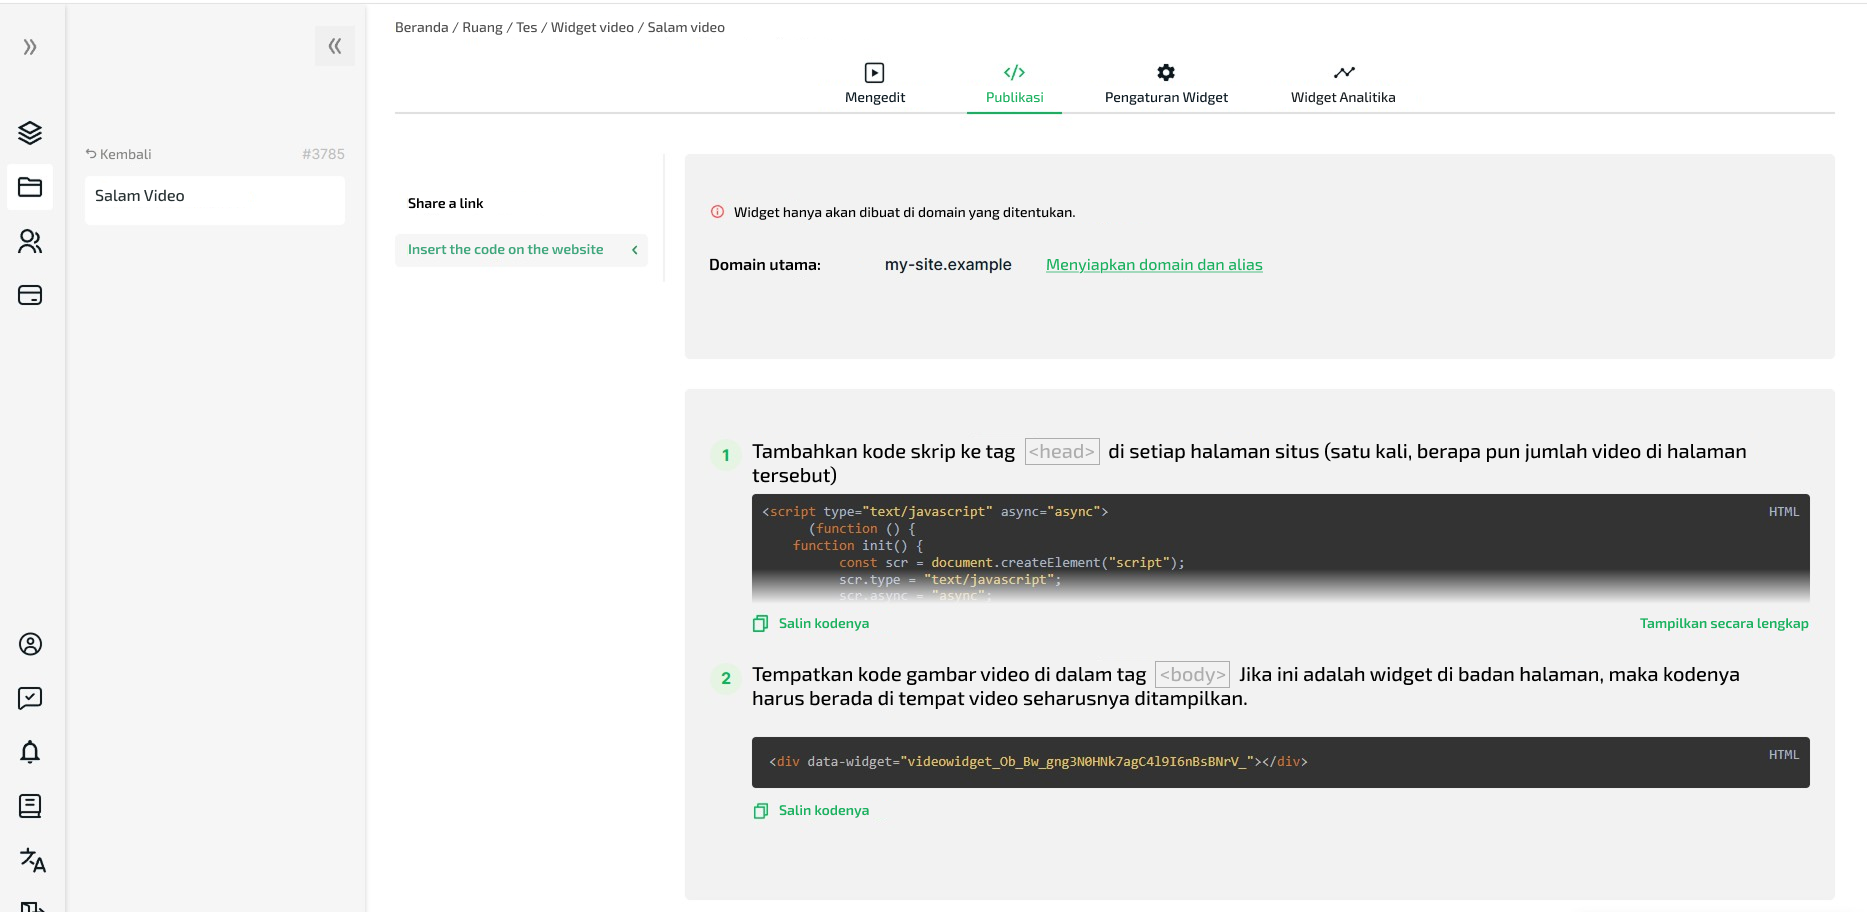This screenshot has height=912, width=1867.
Task: Open the layers stack icon in sidebar
Action: coord(30,132)
